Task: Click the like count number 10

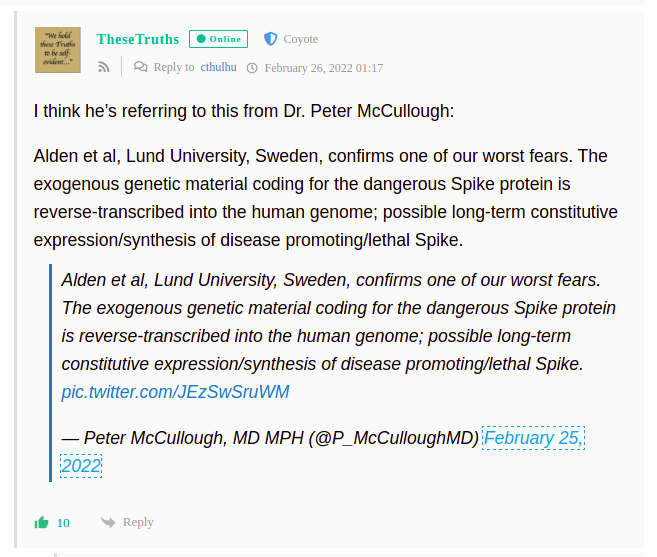Action: click(x=63, y=523)
